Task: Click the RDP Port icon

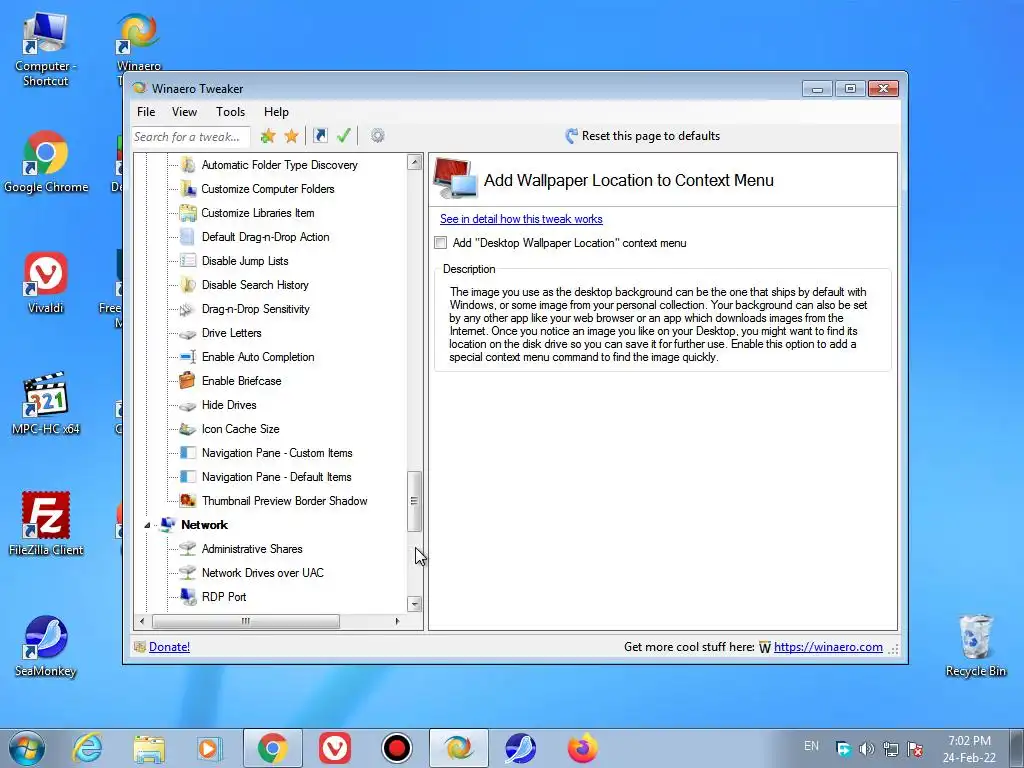Action: pyautogui.click(x=187, y=596)
